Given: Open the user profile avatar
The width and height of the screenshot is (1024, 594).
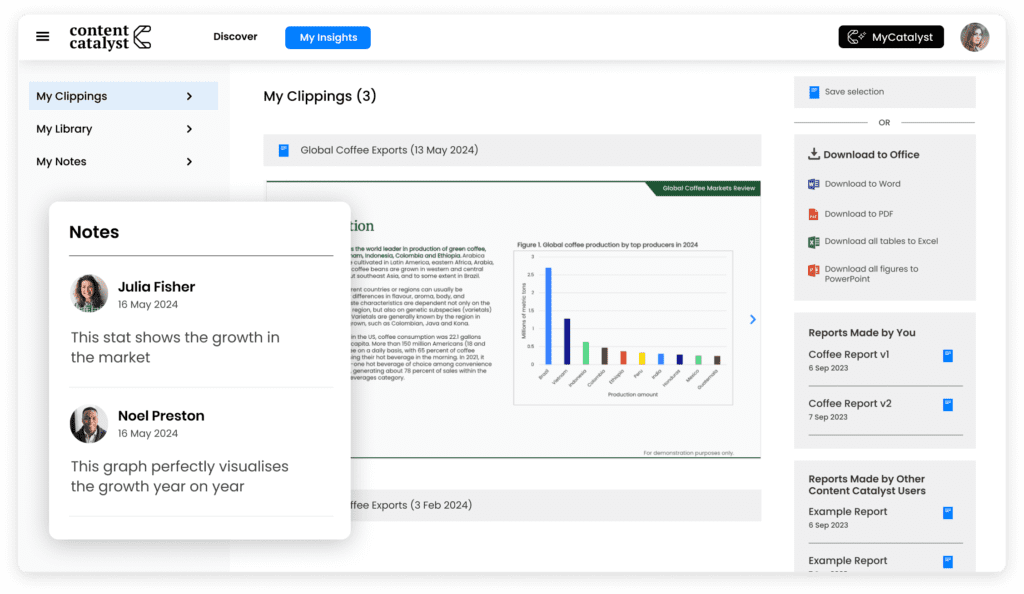Looking at the screenshot, I should tap(974, 37).
